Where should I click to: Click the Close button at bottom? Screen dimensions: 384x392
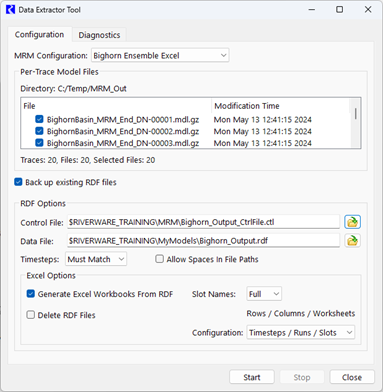click(x=352, y=377)
